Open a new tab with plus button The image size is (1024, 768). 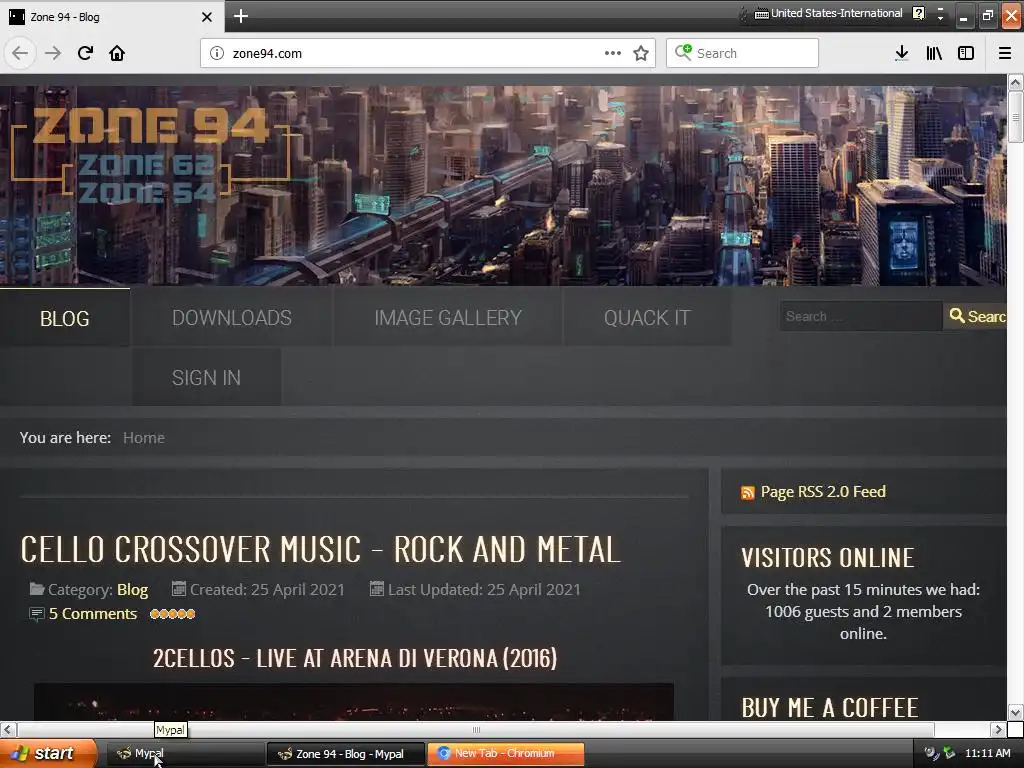[241, 16]
